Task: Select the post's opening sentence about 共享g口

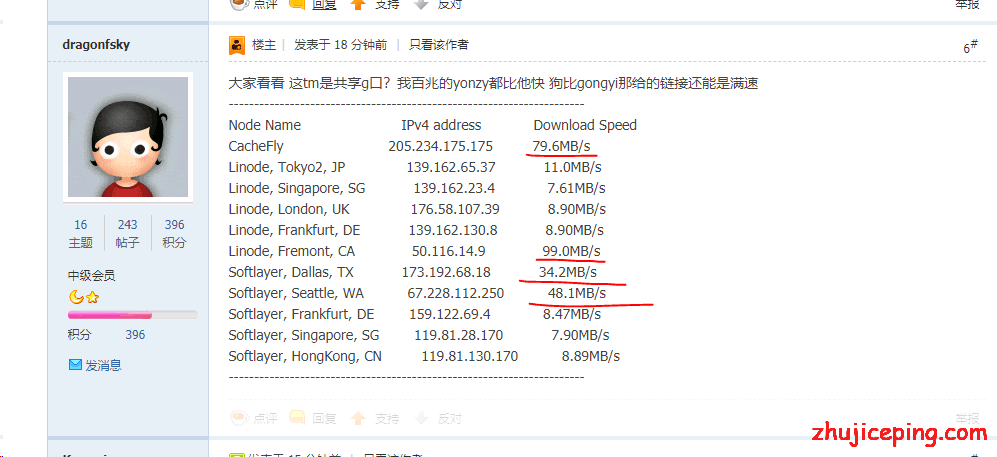Action: 493,83
